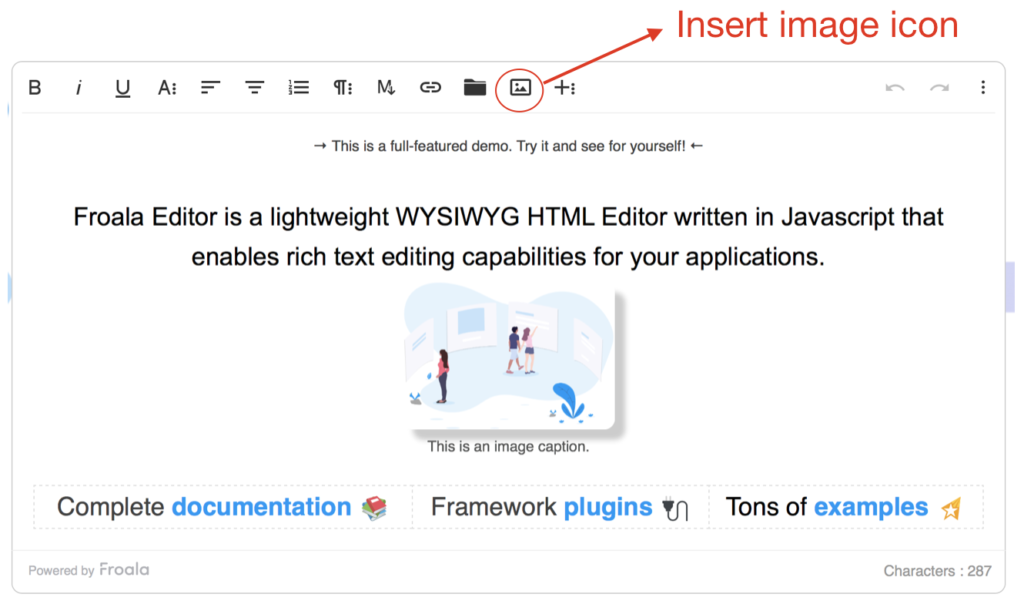Click the 'Characters : 287' counter
Viewport: 1024px width, 604px height.
tap(937, 571)
